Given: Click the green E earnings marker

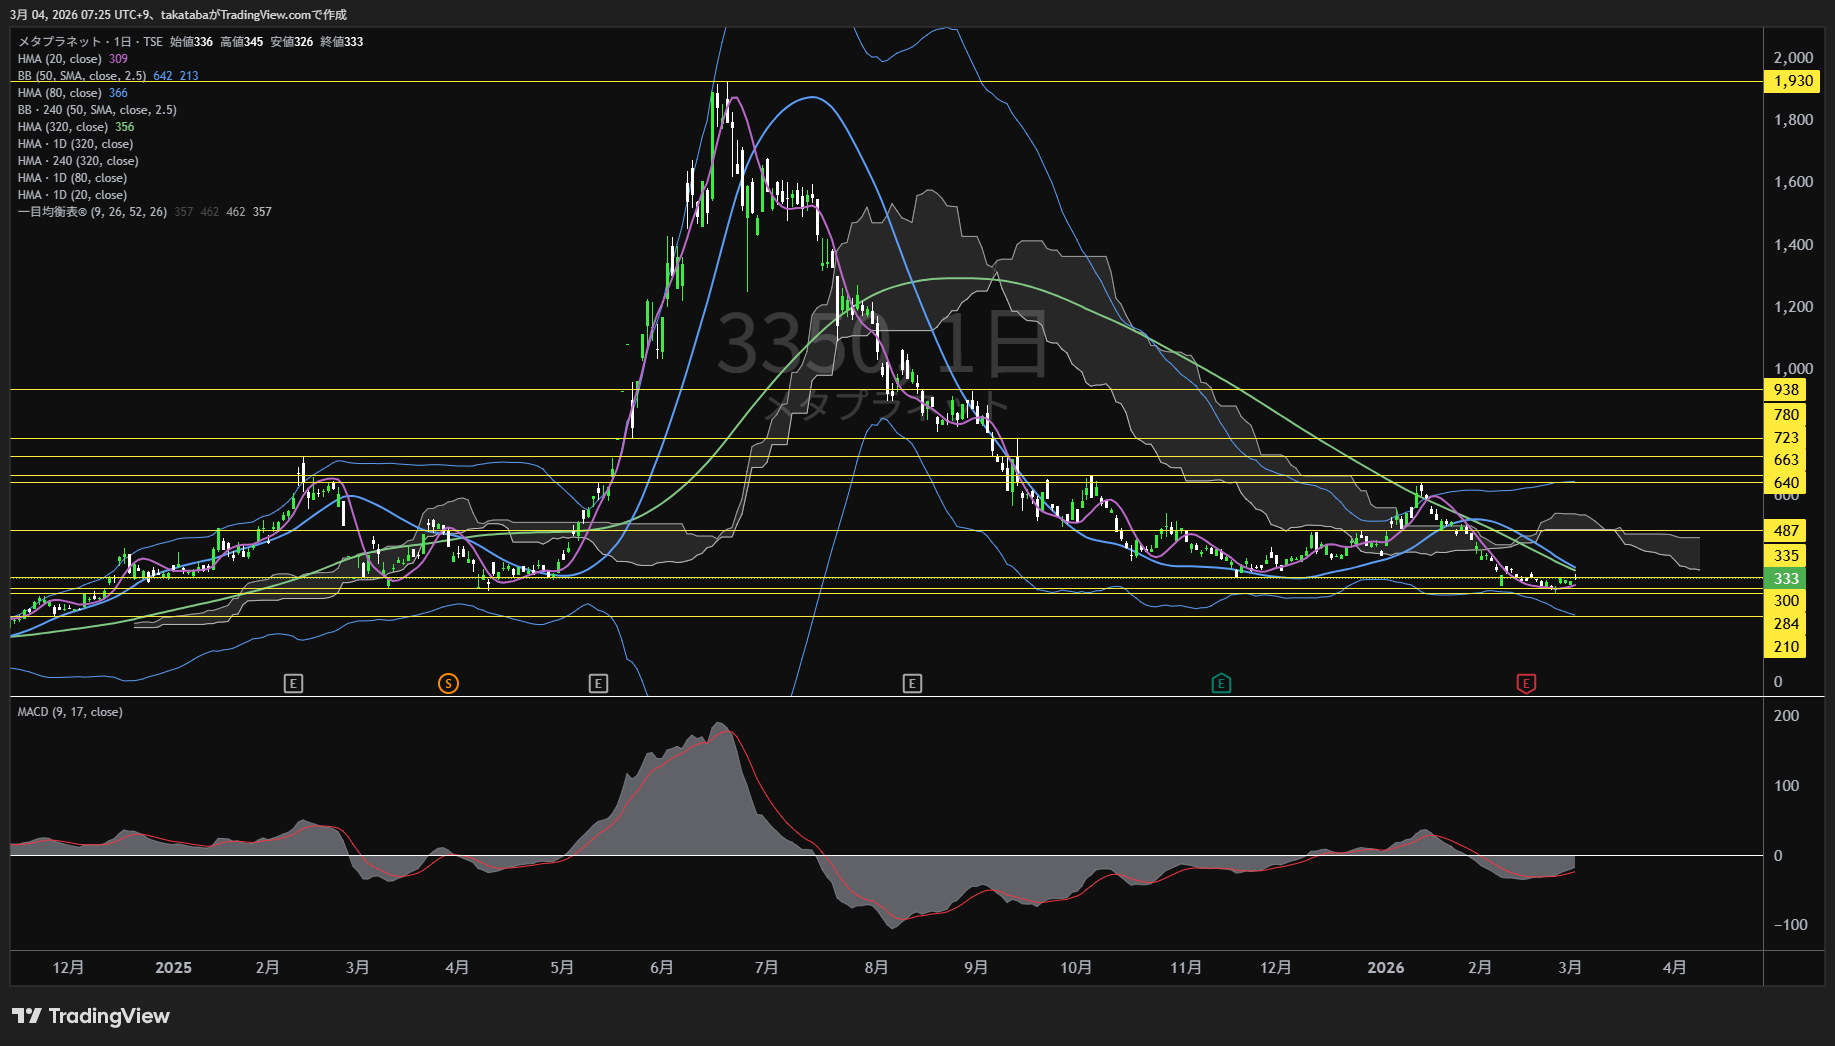Looking at the screenshot, I should coord(1221,684).
